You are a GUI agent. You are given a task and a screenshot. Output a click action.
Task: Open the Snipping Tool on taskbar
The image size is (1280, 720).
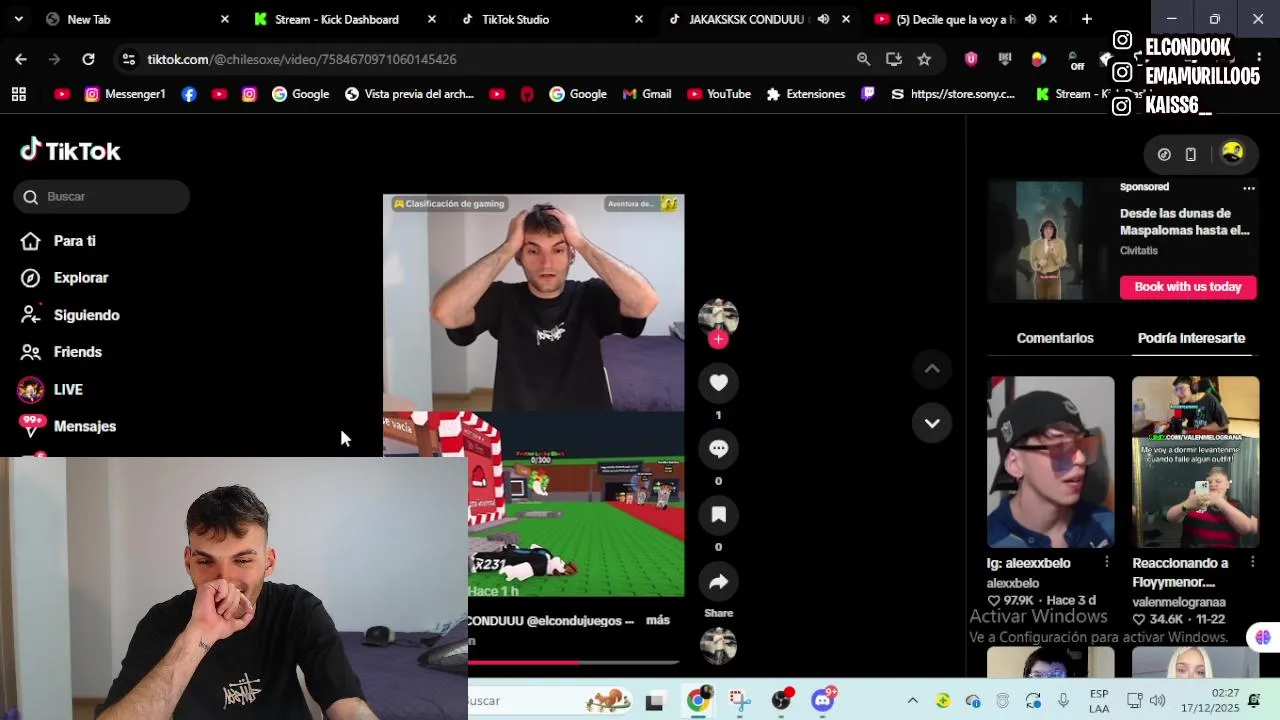[740, 700]
